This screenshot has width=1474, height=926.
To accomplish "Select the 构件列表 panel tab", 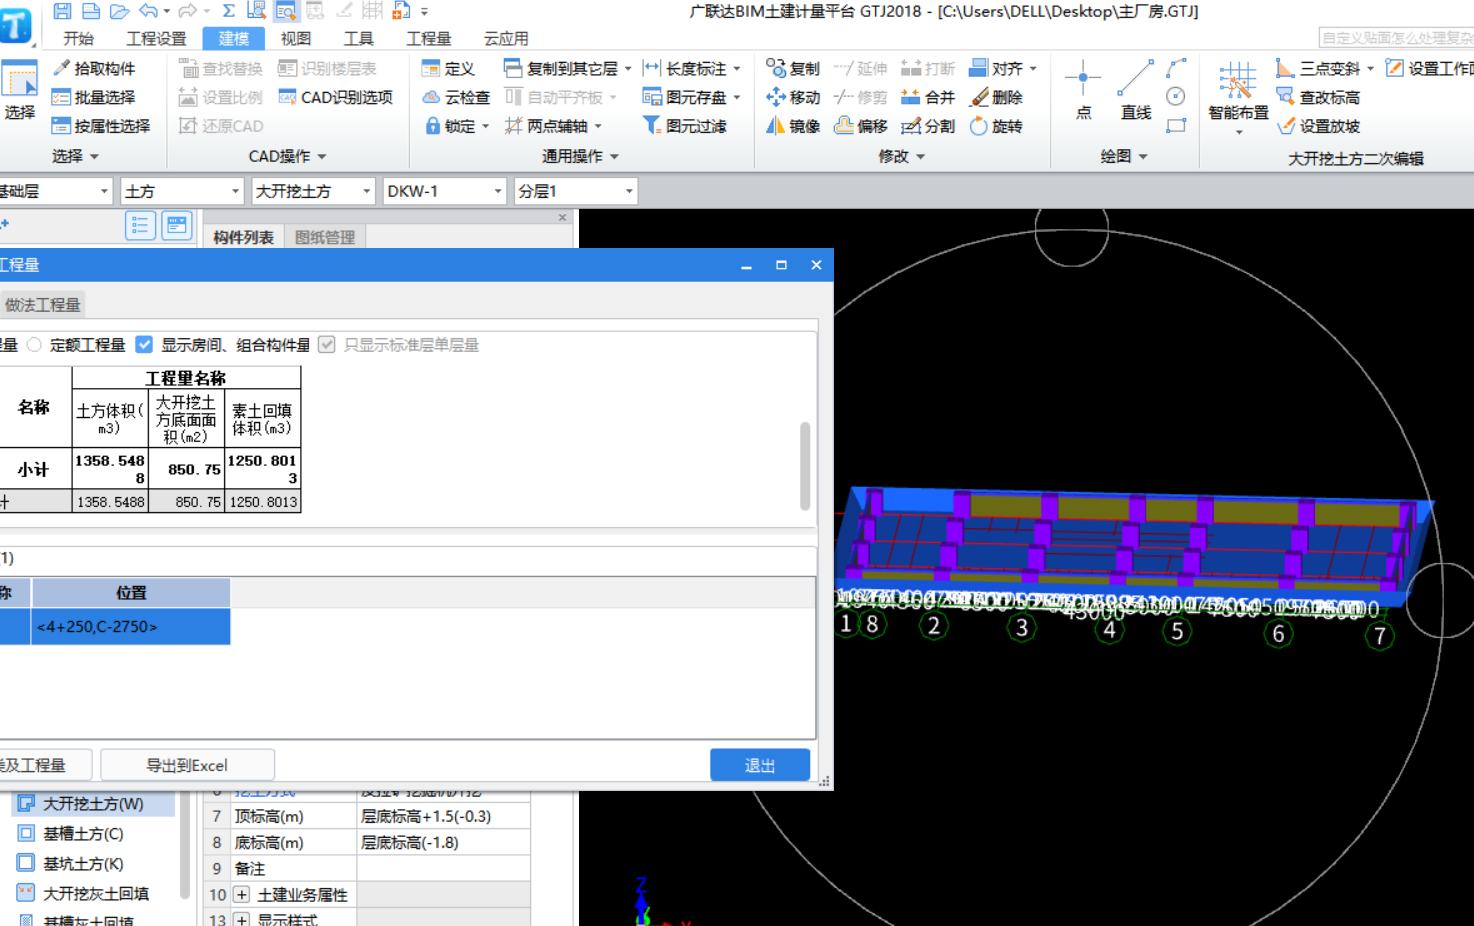I will 243,237.
